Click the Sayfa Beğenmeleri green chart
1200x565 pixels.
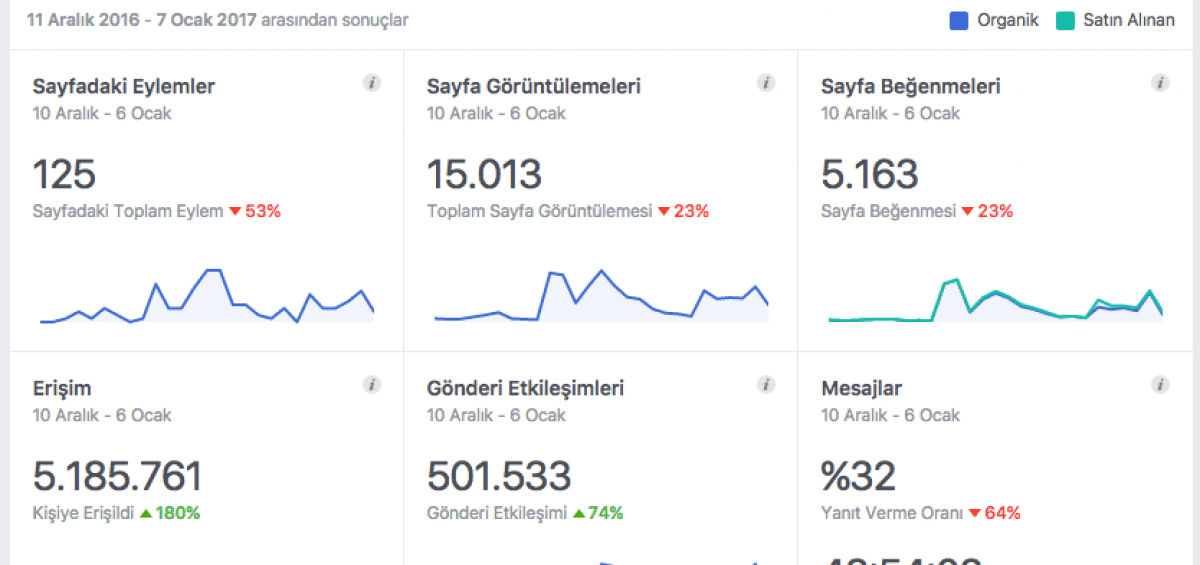995,302
